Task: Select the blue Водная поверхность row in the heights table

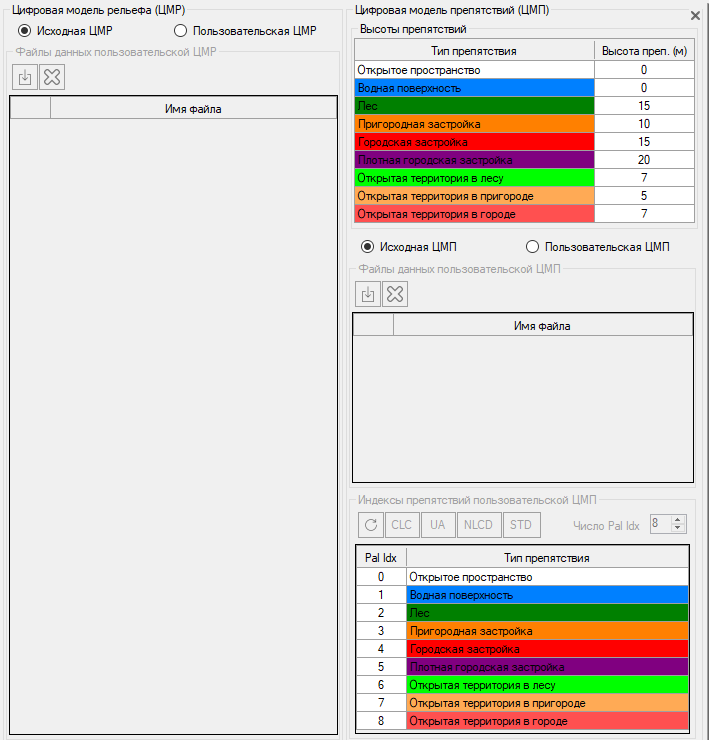Action: point(474,88)
